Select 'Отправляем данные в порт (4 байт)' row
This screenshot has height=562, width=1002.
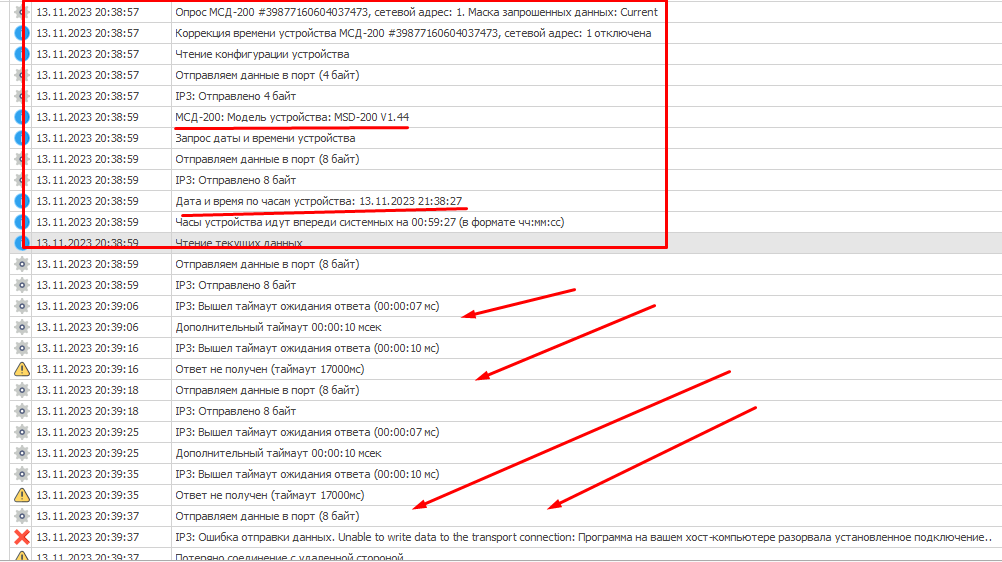tap(267, 75)
